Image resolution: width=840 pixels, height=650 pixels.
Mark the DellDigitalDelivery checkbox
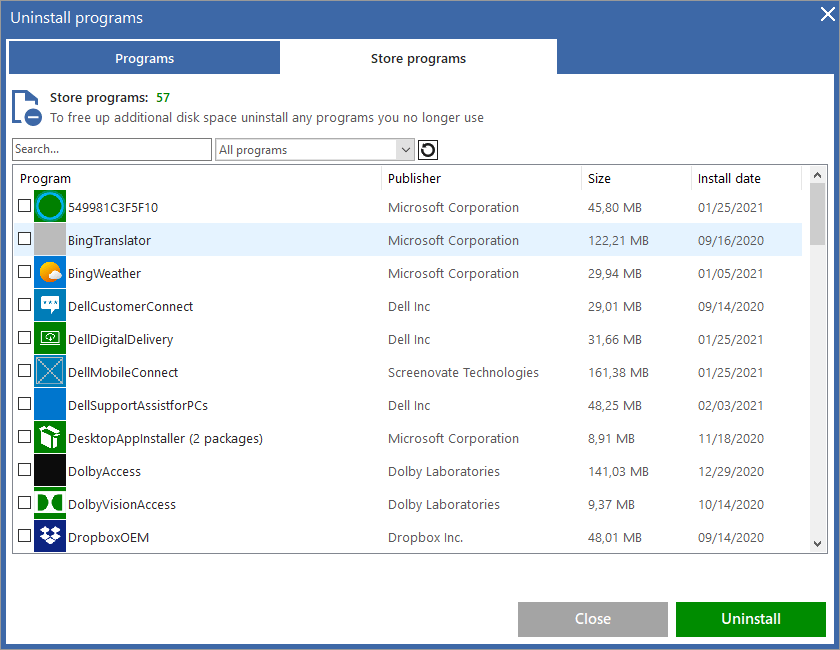point(25,338)
